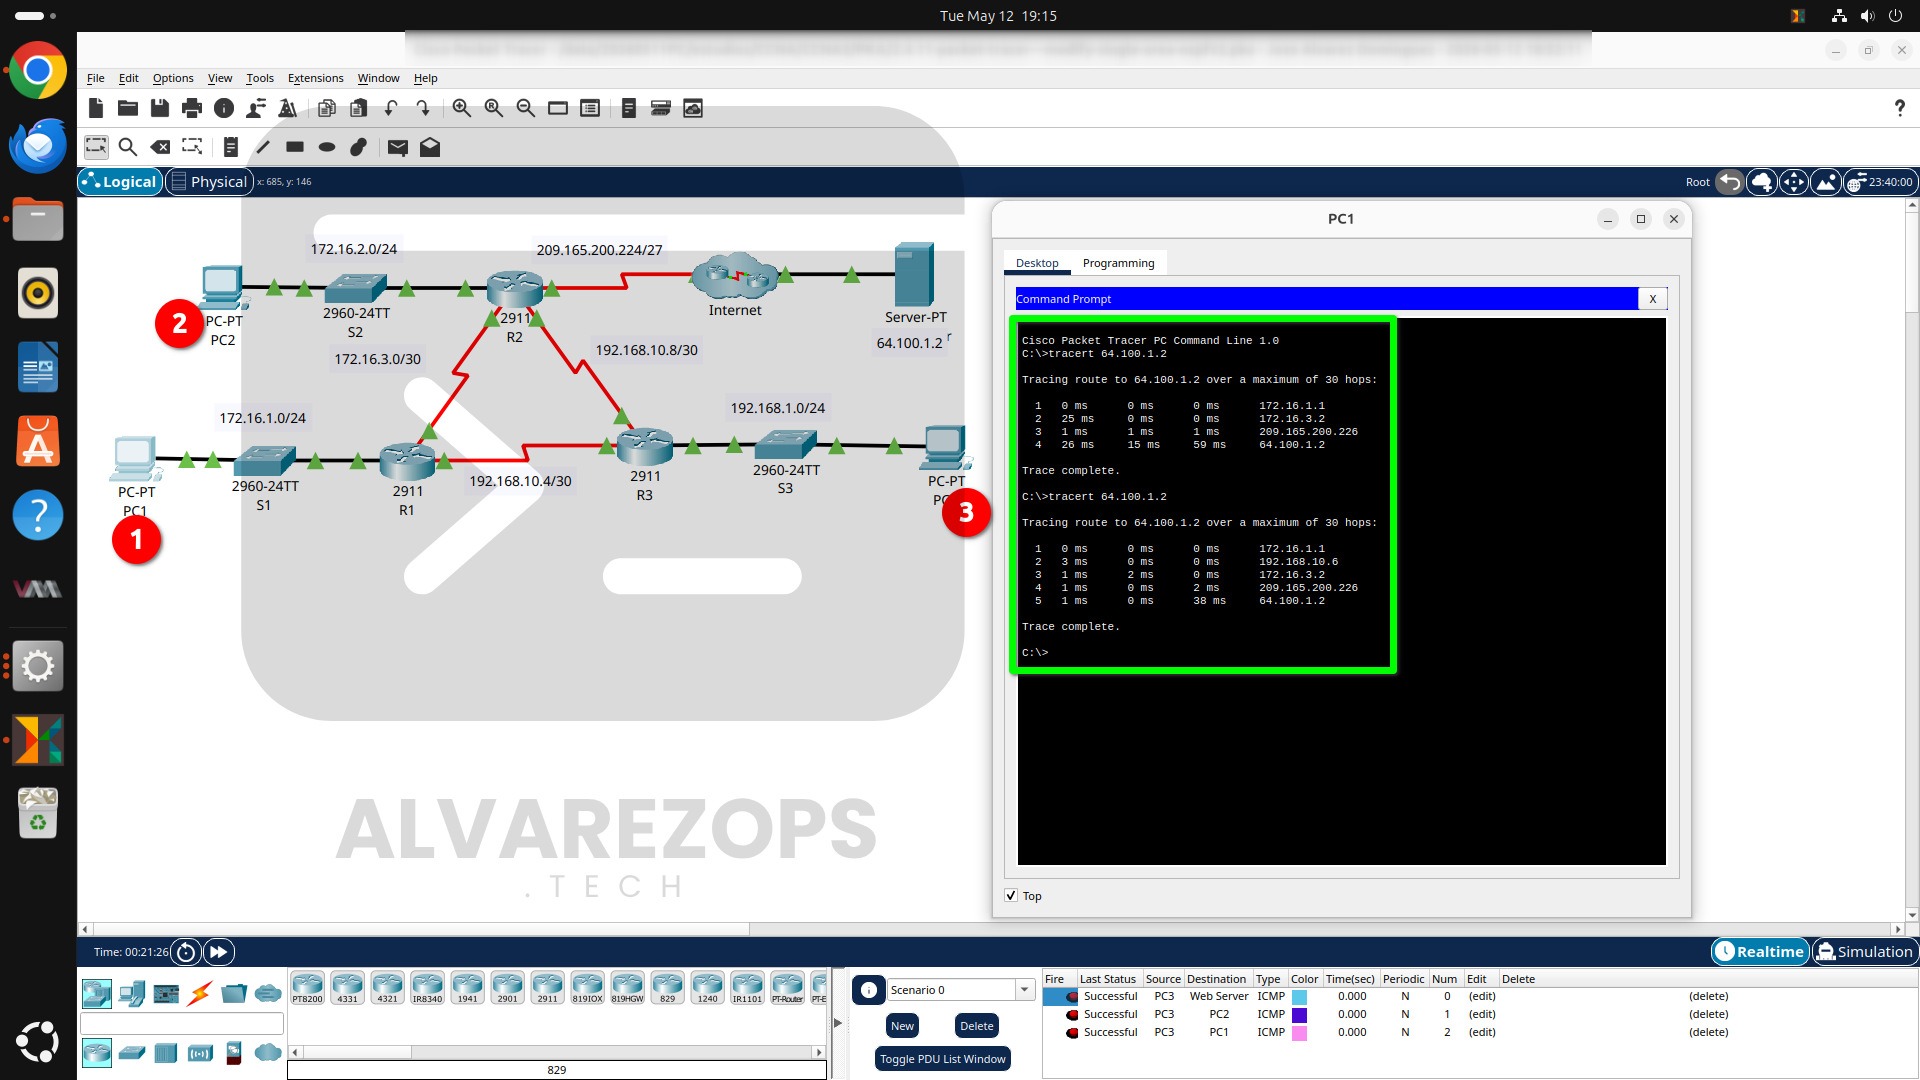Image resolution: width=1920 pixels, height=1080 pixels.
Task: Zoom out of the workspace
Action: click(526, 108)
